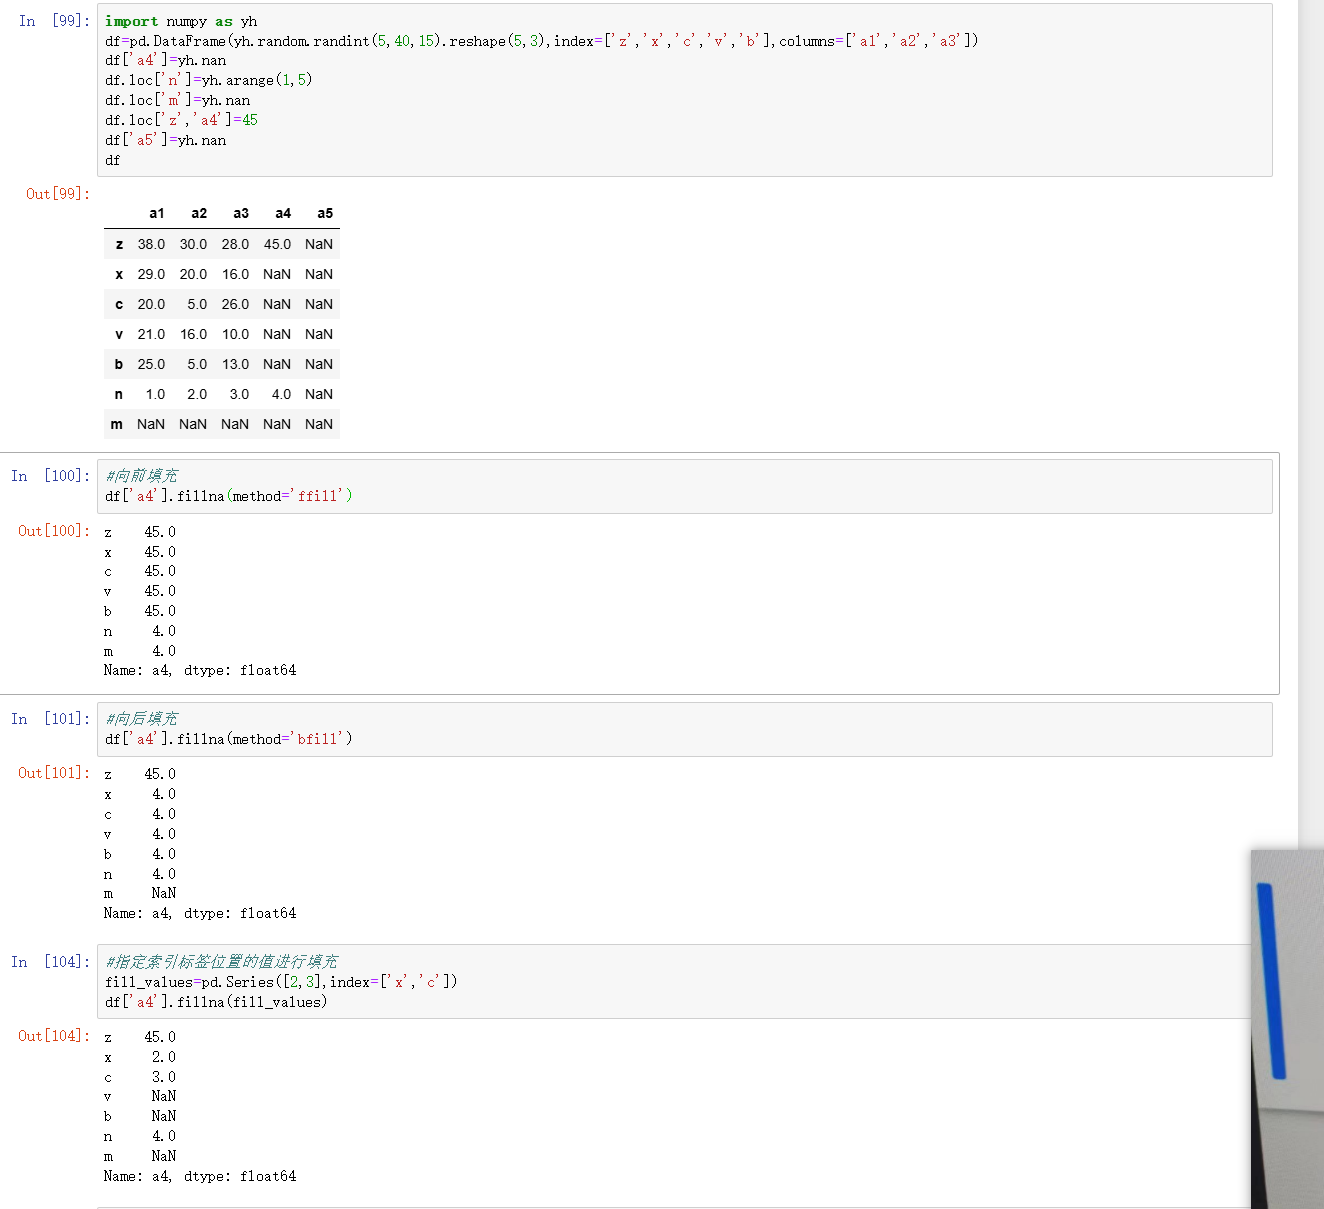
Task: Click cell value 45.0 in DataFrame row z
Action: pos(277,244)
